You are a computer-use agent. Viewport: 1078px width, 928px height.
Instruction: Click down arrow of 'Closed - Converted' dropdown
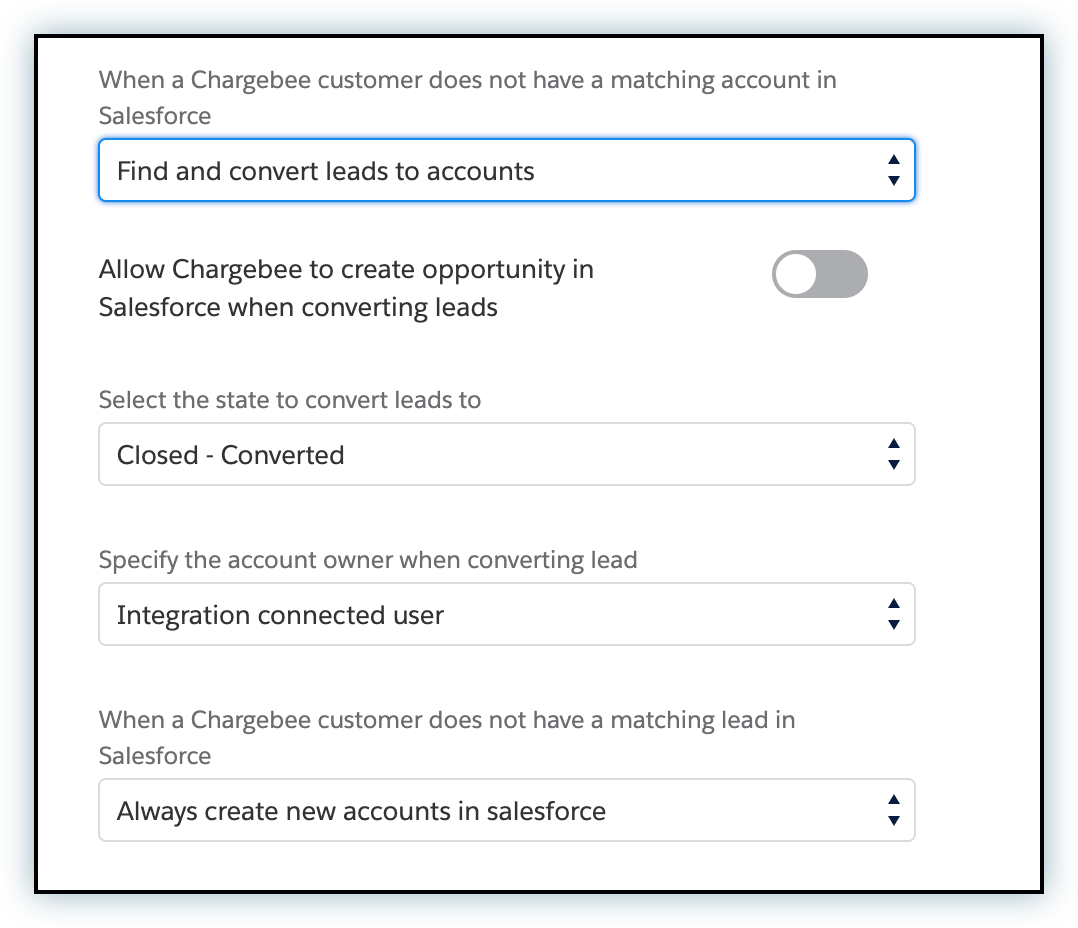point(894,465)
